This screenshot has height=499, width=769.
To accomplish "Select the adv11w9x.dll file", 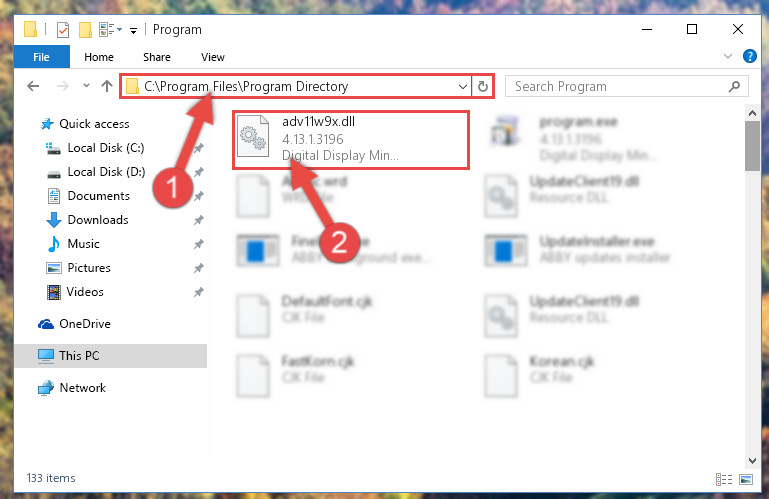I will point(351,140).
